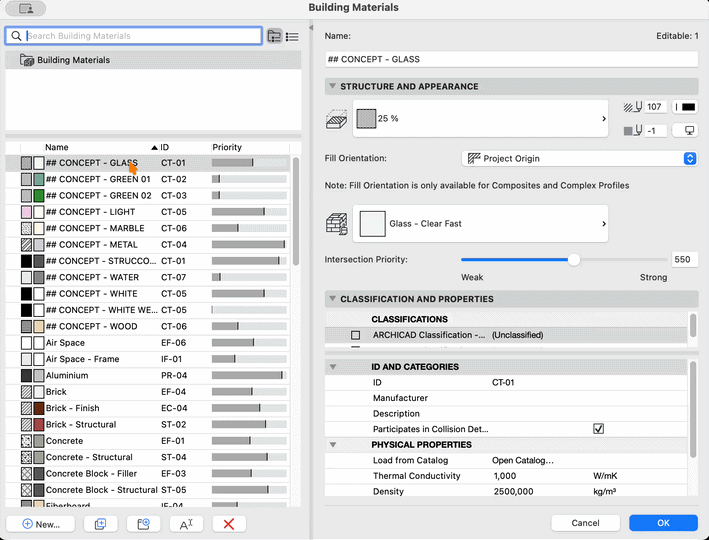709x540 pixels.
Task: Select the ## CONCEPT - WATER row
Action: click(x=147, y=277)
